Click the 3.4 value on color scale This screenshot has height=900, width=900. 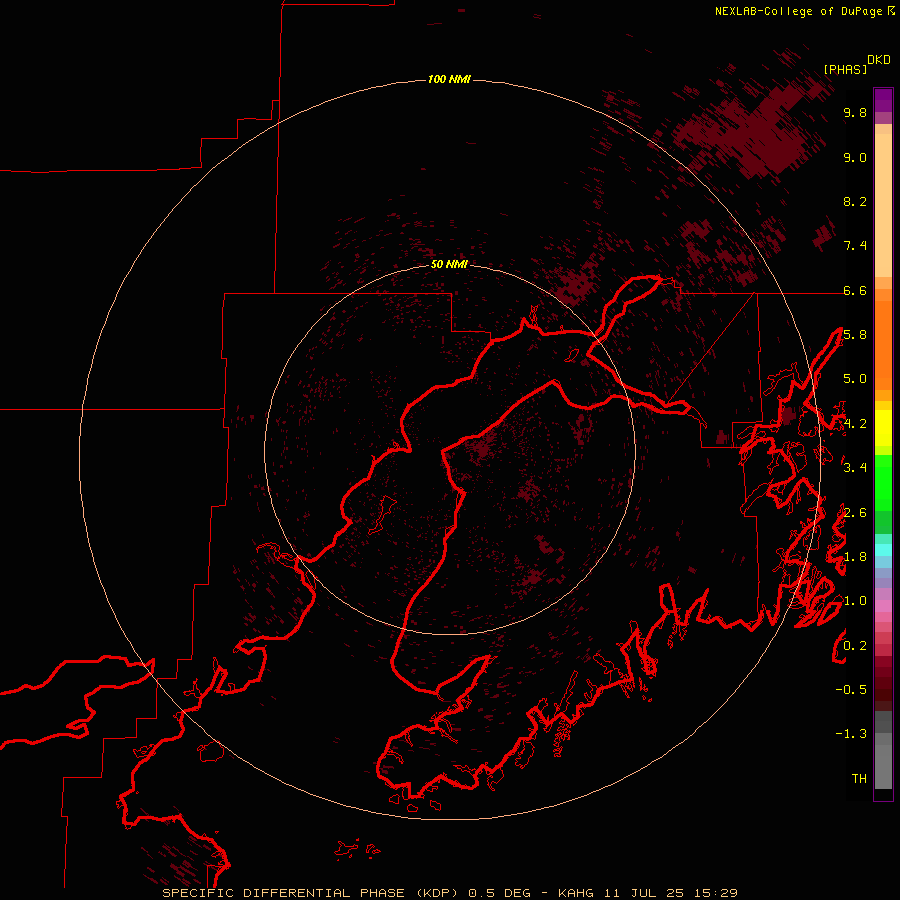[855, 468]
